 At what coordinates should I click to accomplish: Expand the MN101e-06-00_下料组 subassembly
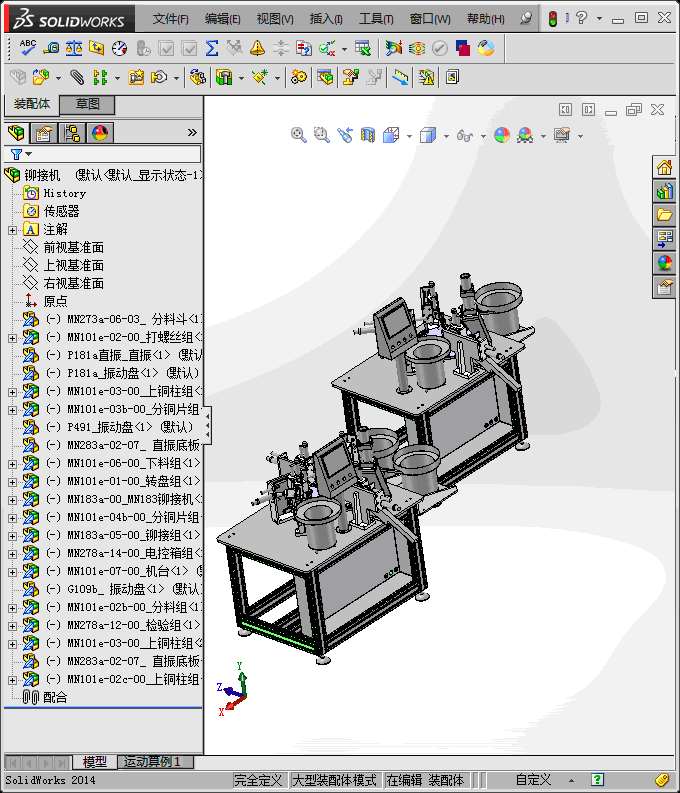pyautogui.click(x=13, y=464)
